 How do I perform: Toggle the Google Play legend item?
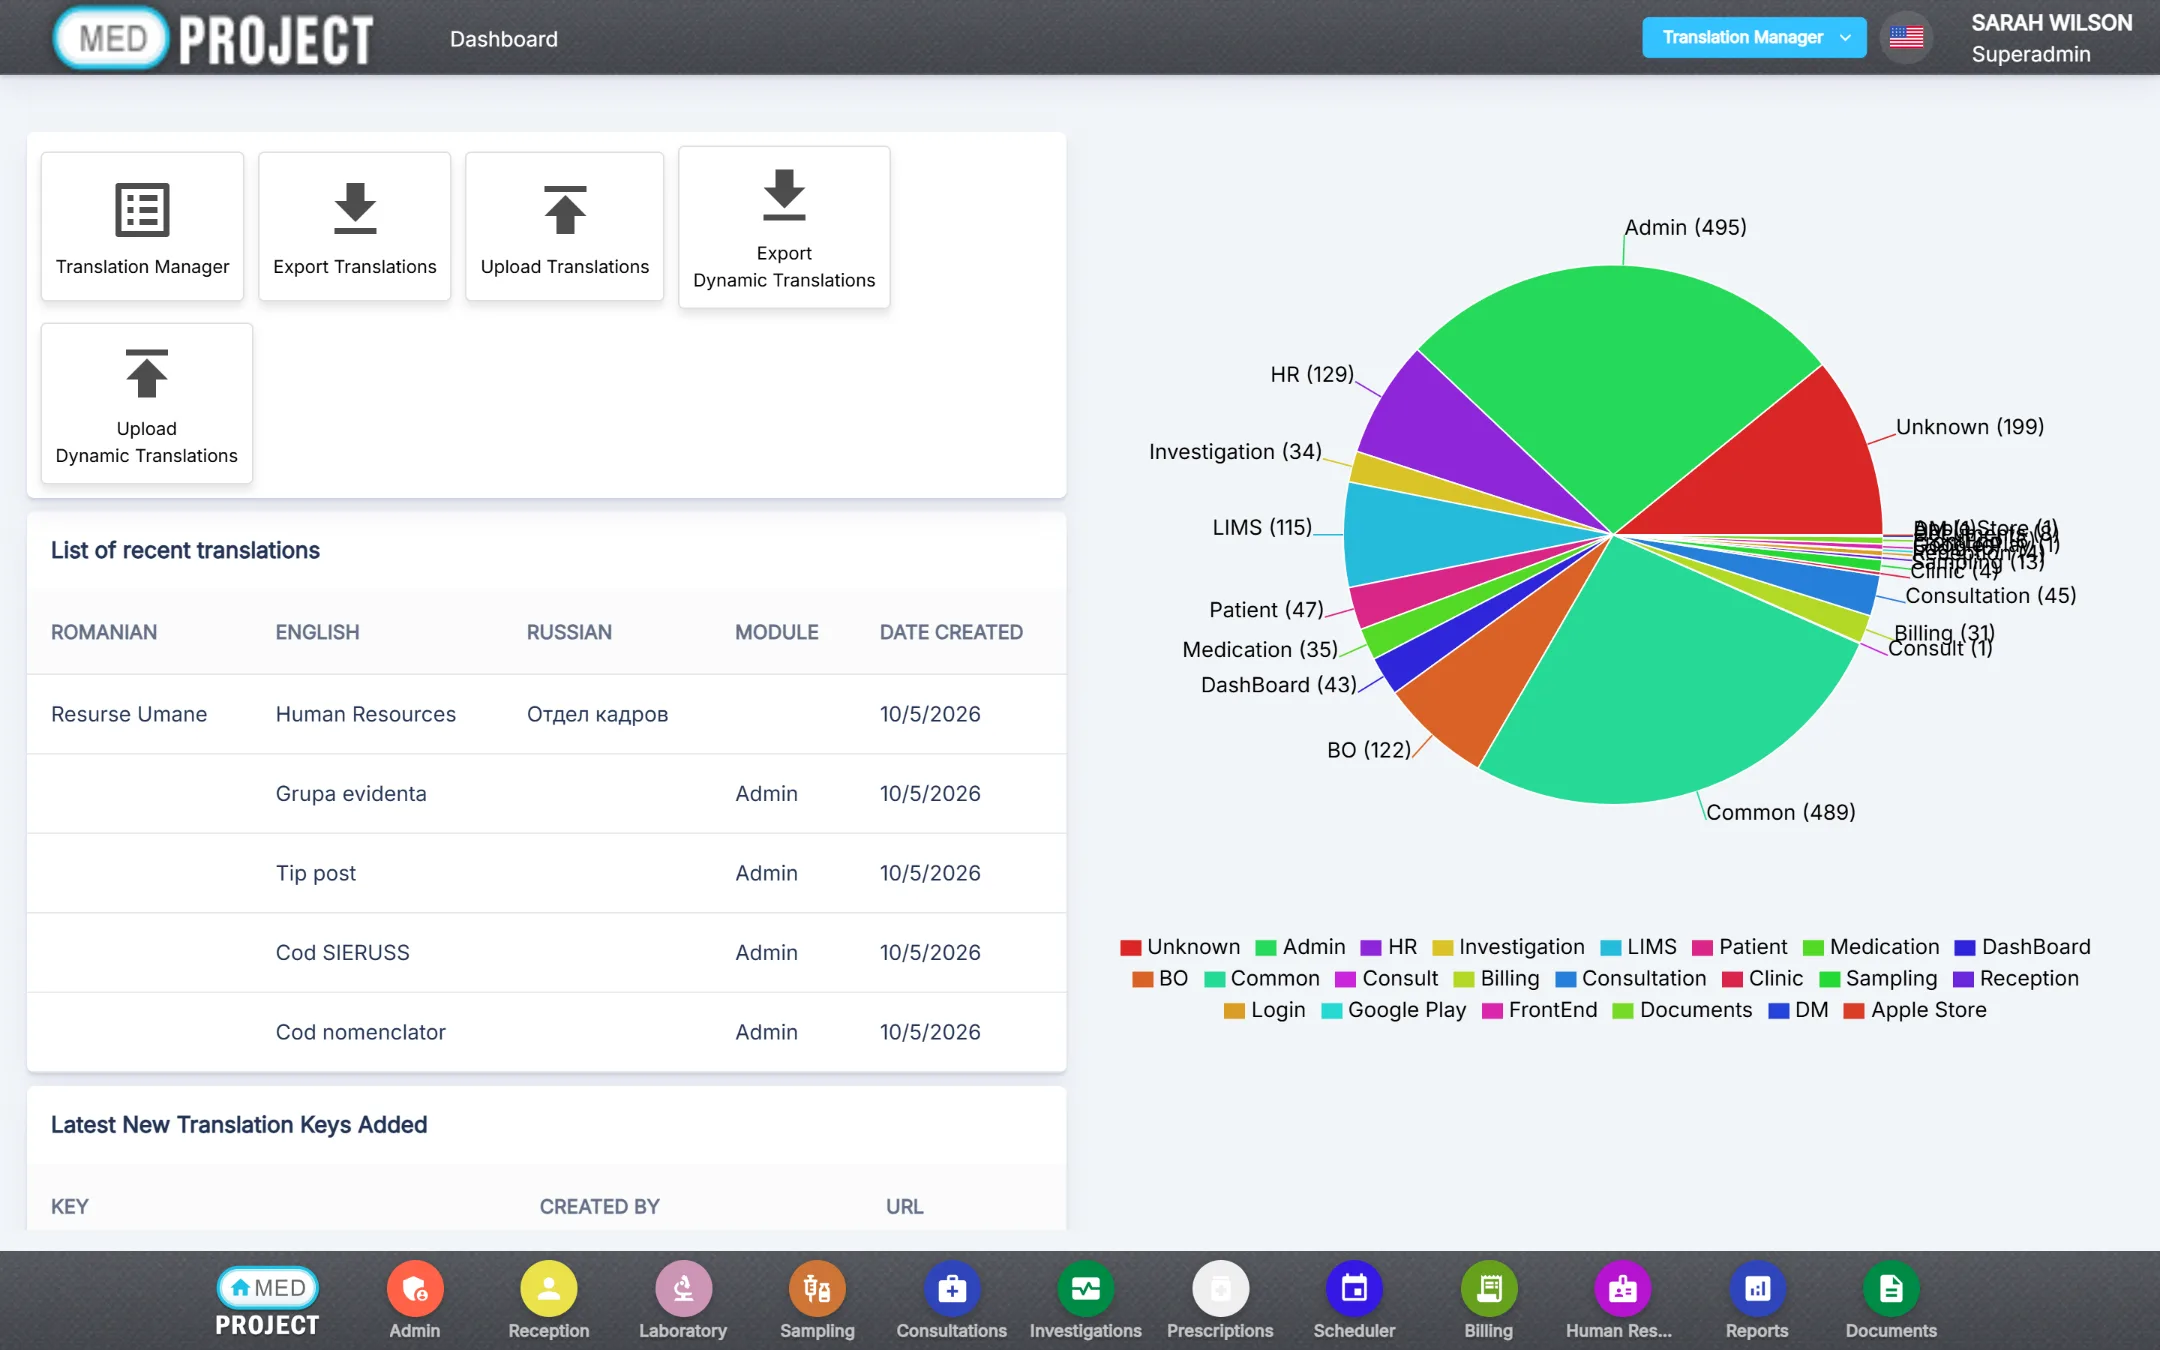point(1394,1010)
